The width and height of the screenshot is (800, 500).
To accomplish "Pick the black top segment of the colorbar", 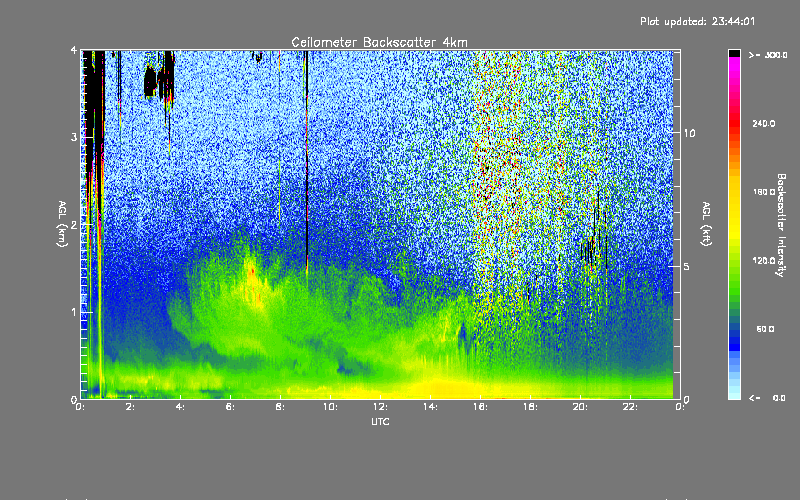I will pos(734,53).
